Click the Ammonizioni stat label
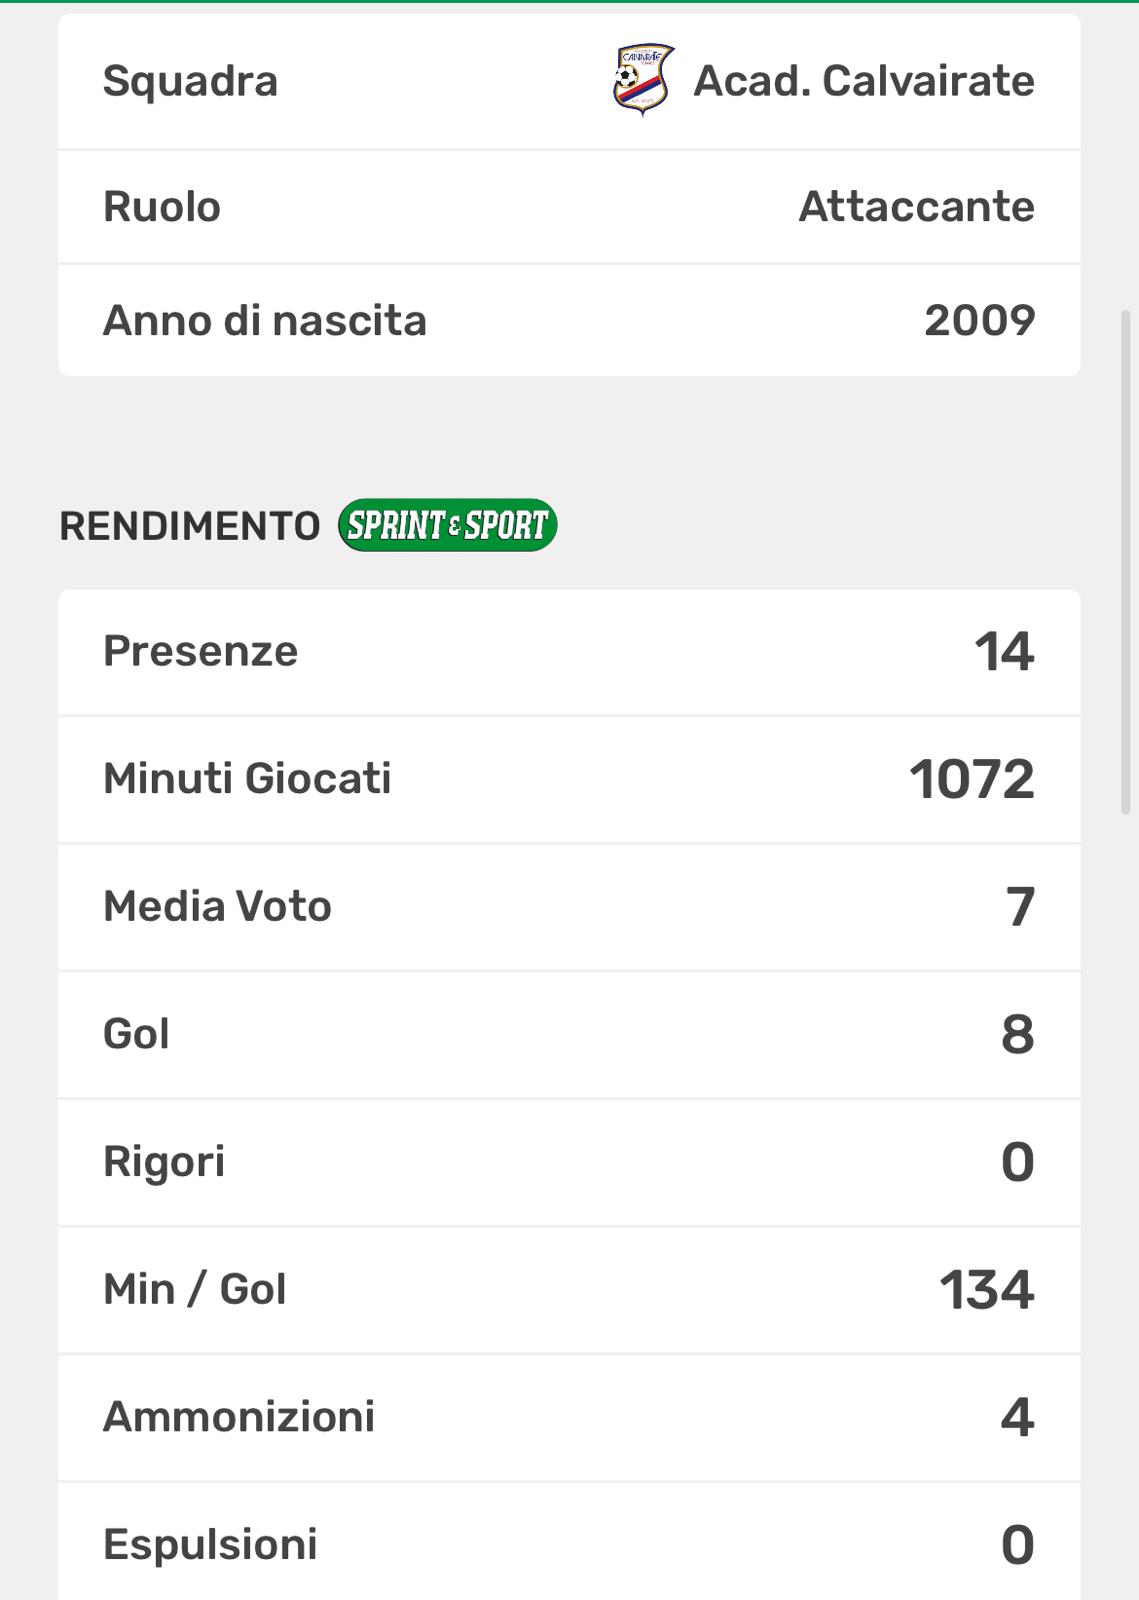The image size is (1139, 1600). (x=239, y=1417)
